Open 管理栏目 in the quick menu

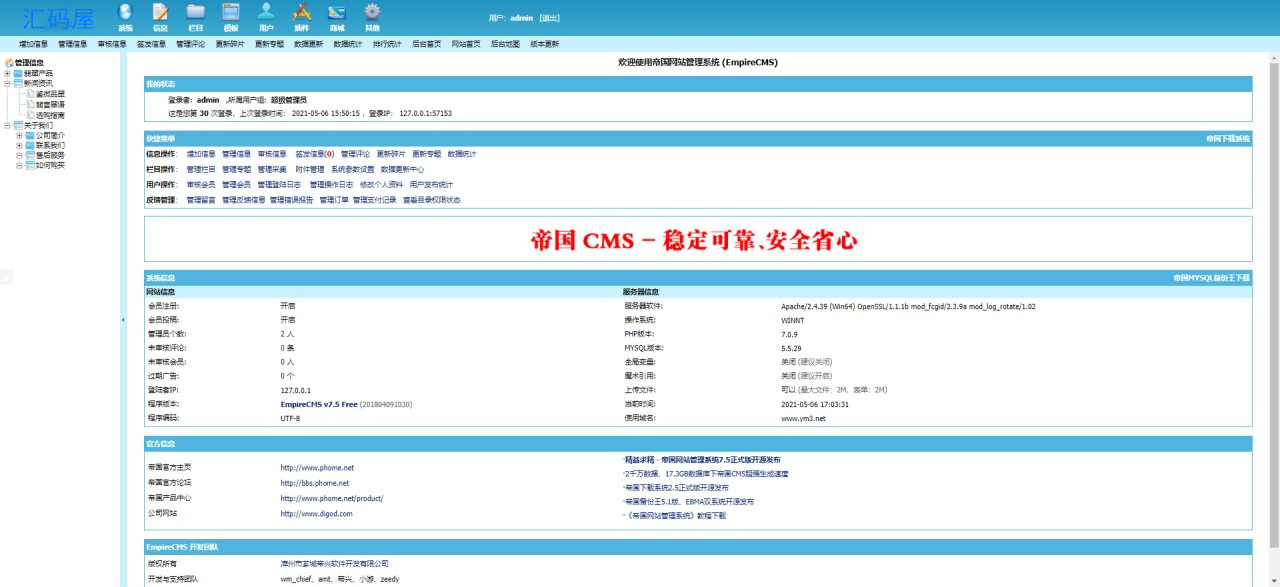coord(201,169)
